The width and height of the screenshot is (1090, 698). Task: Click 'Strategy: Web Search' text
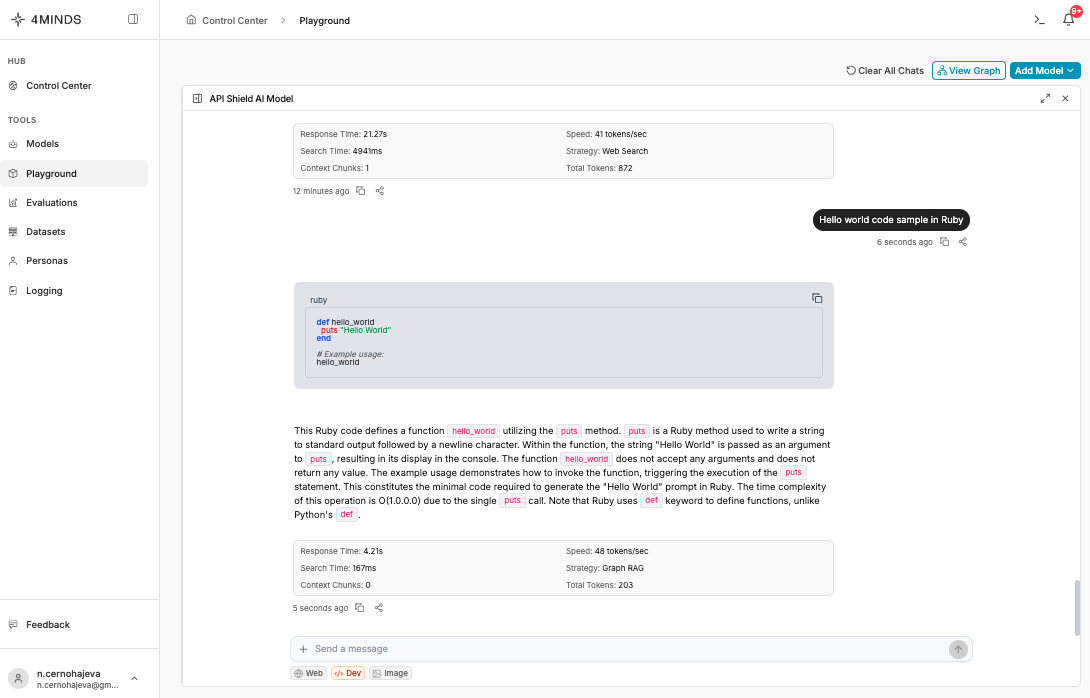point(607,151)
